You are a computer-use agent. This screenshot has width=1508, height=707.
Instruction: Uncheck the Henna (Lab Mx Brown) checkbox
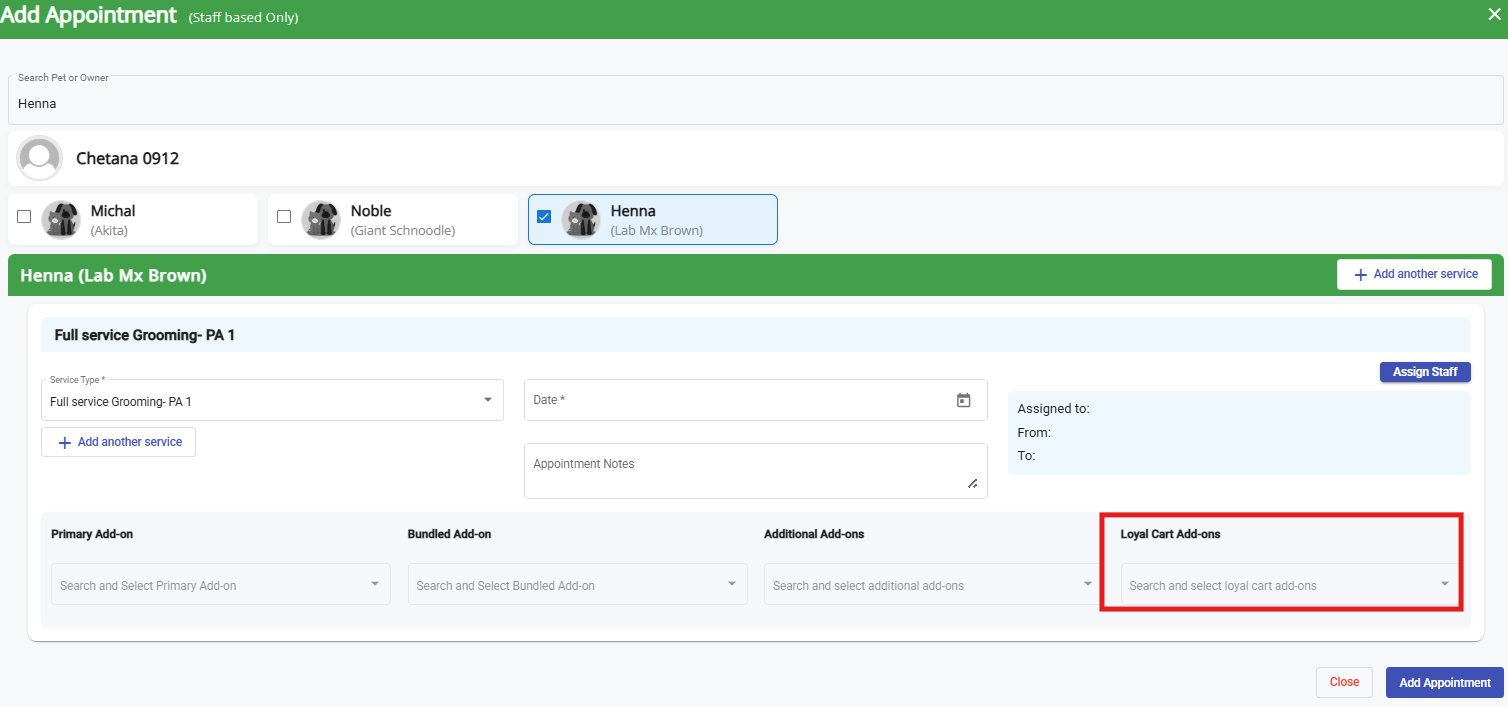pyautogui.click(x=544, y=216)
